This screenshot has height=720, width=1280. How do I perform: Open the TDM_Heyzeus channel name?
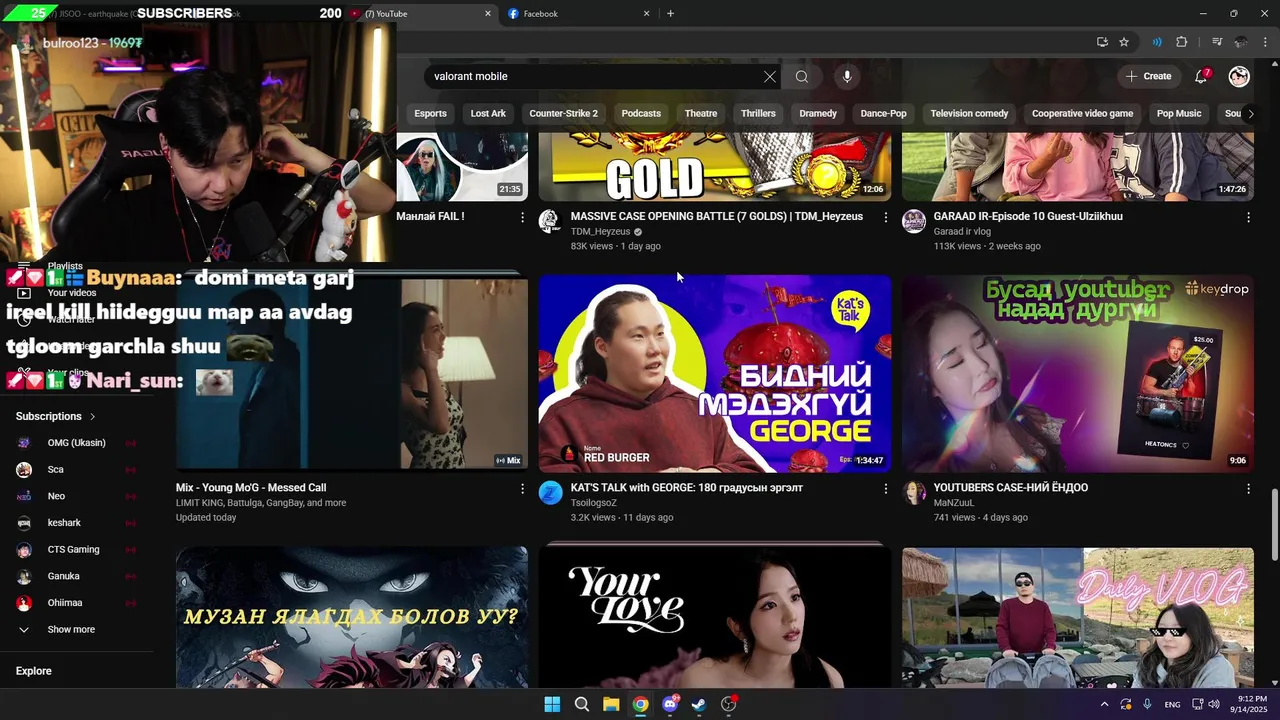tap(600, 232)
